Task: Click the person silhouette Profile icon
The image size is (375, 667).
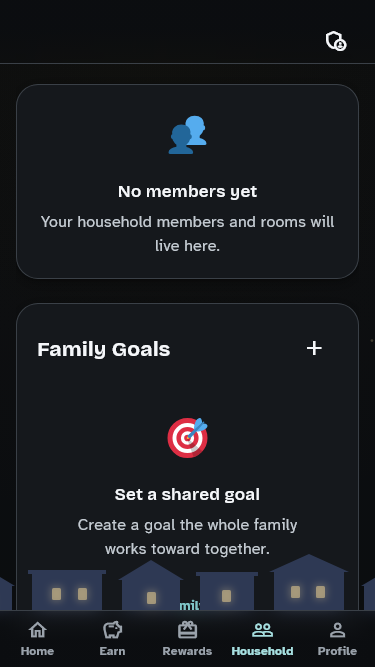Action: [337, 630]
